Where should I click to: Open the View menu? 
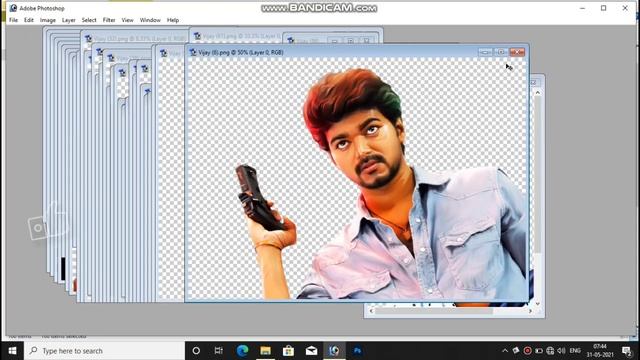coord(127,20)
